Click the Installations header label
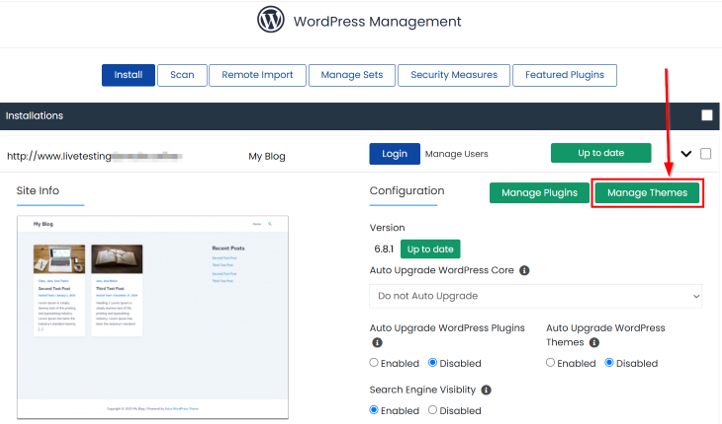The width and height of the screenshot is (722, 424). click(35, 116)
